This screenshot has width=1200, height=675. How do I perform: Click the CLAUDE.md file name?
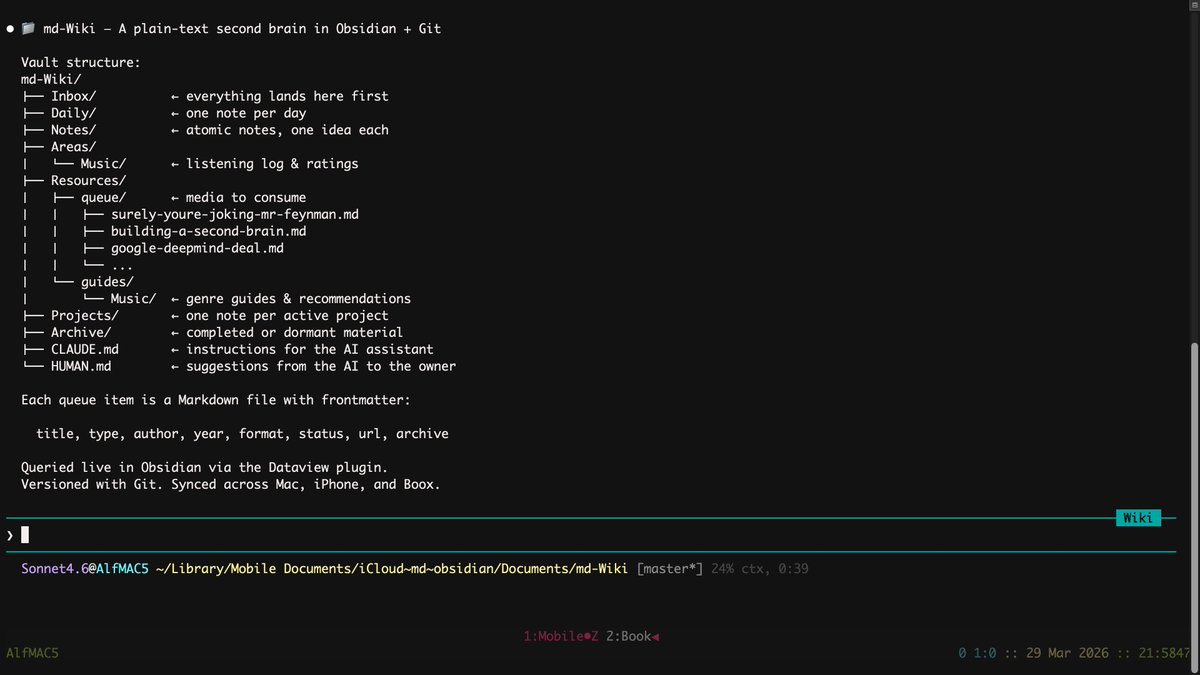[85, 349]
